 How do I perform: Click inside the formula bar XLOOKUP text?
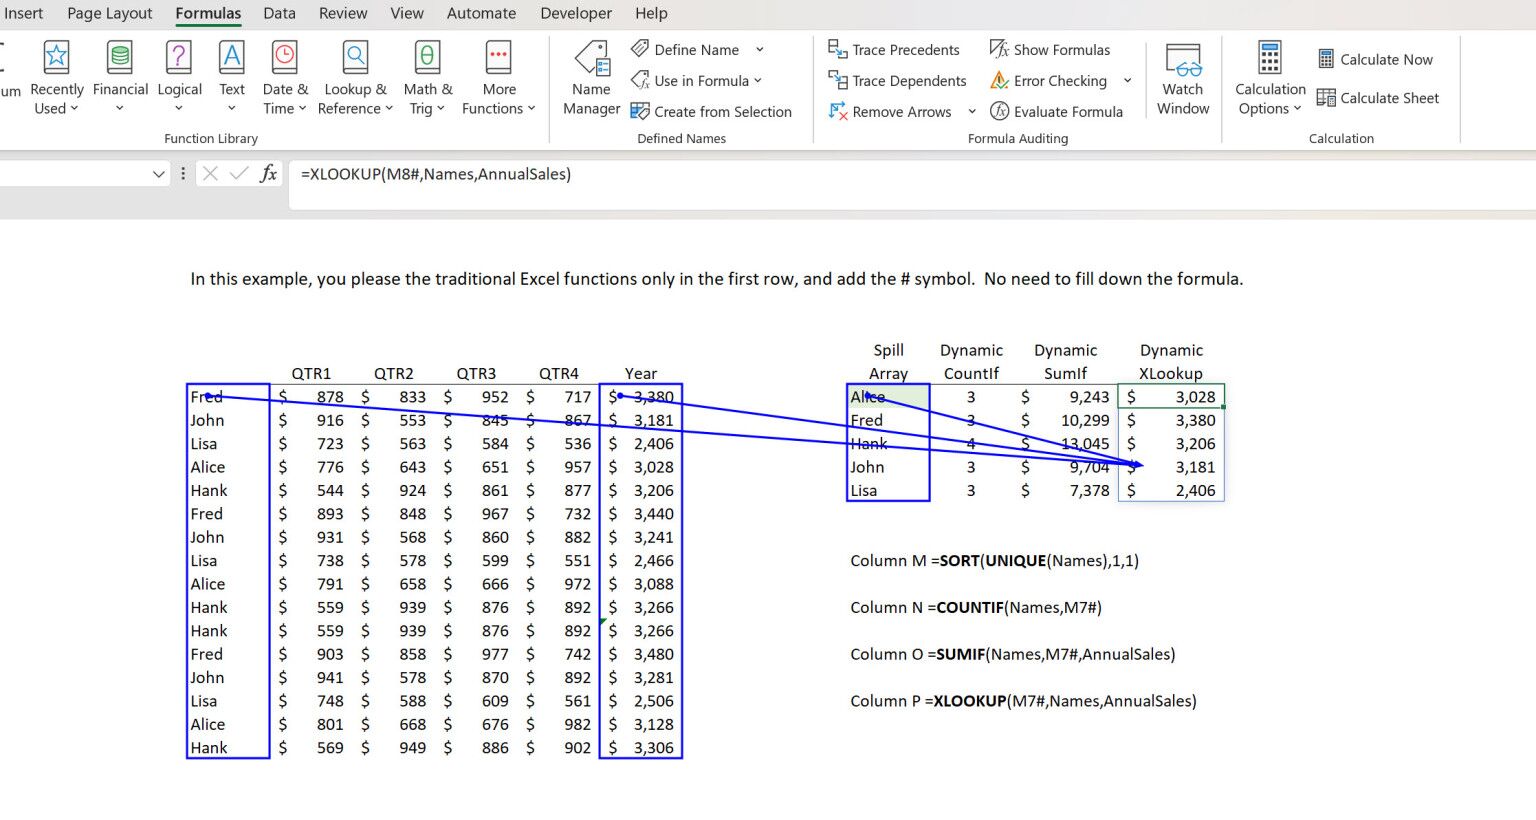pos(435,173)
